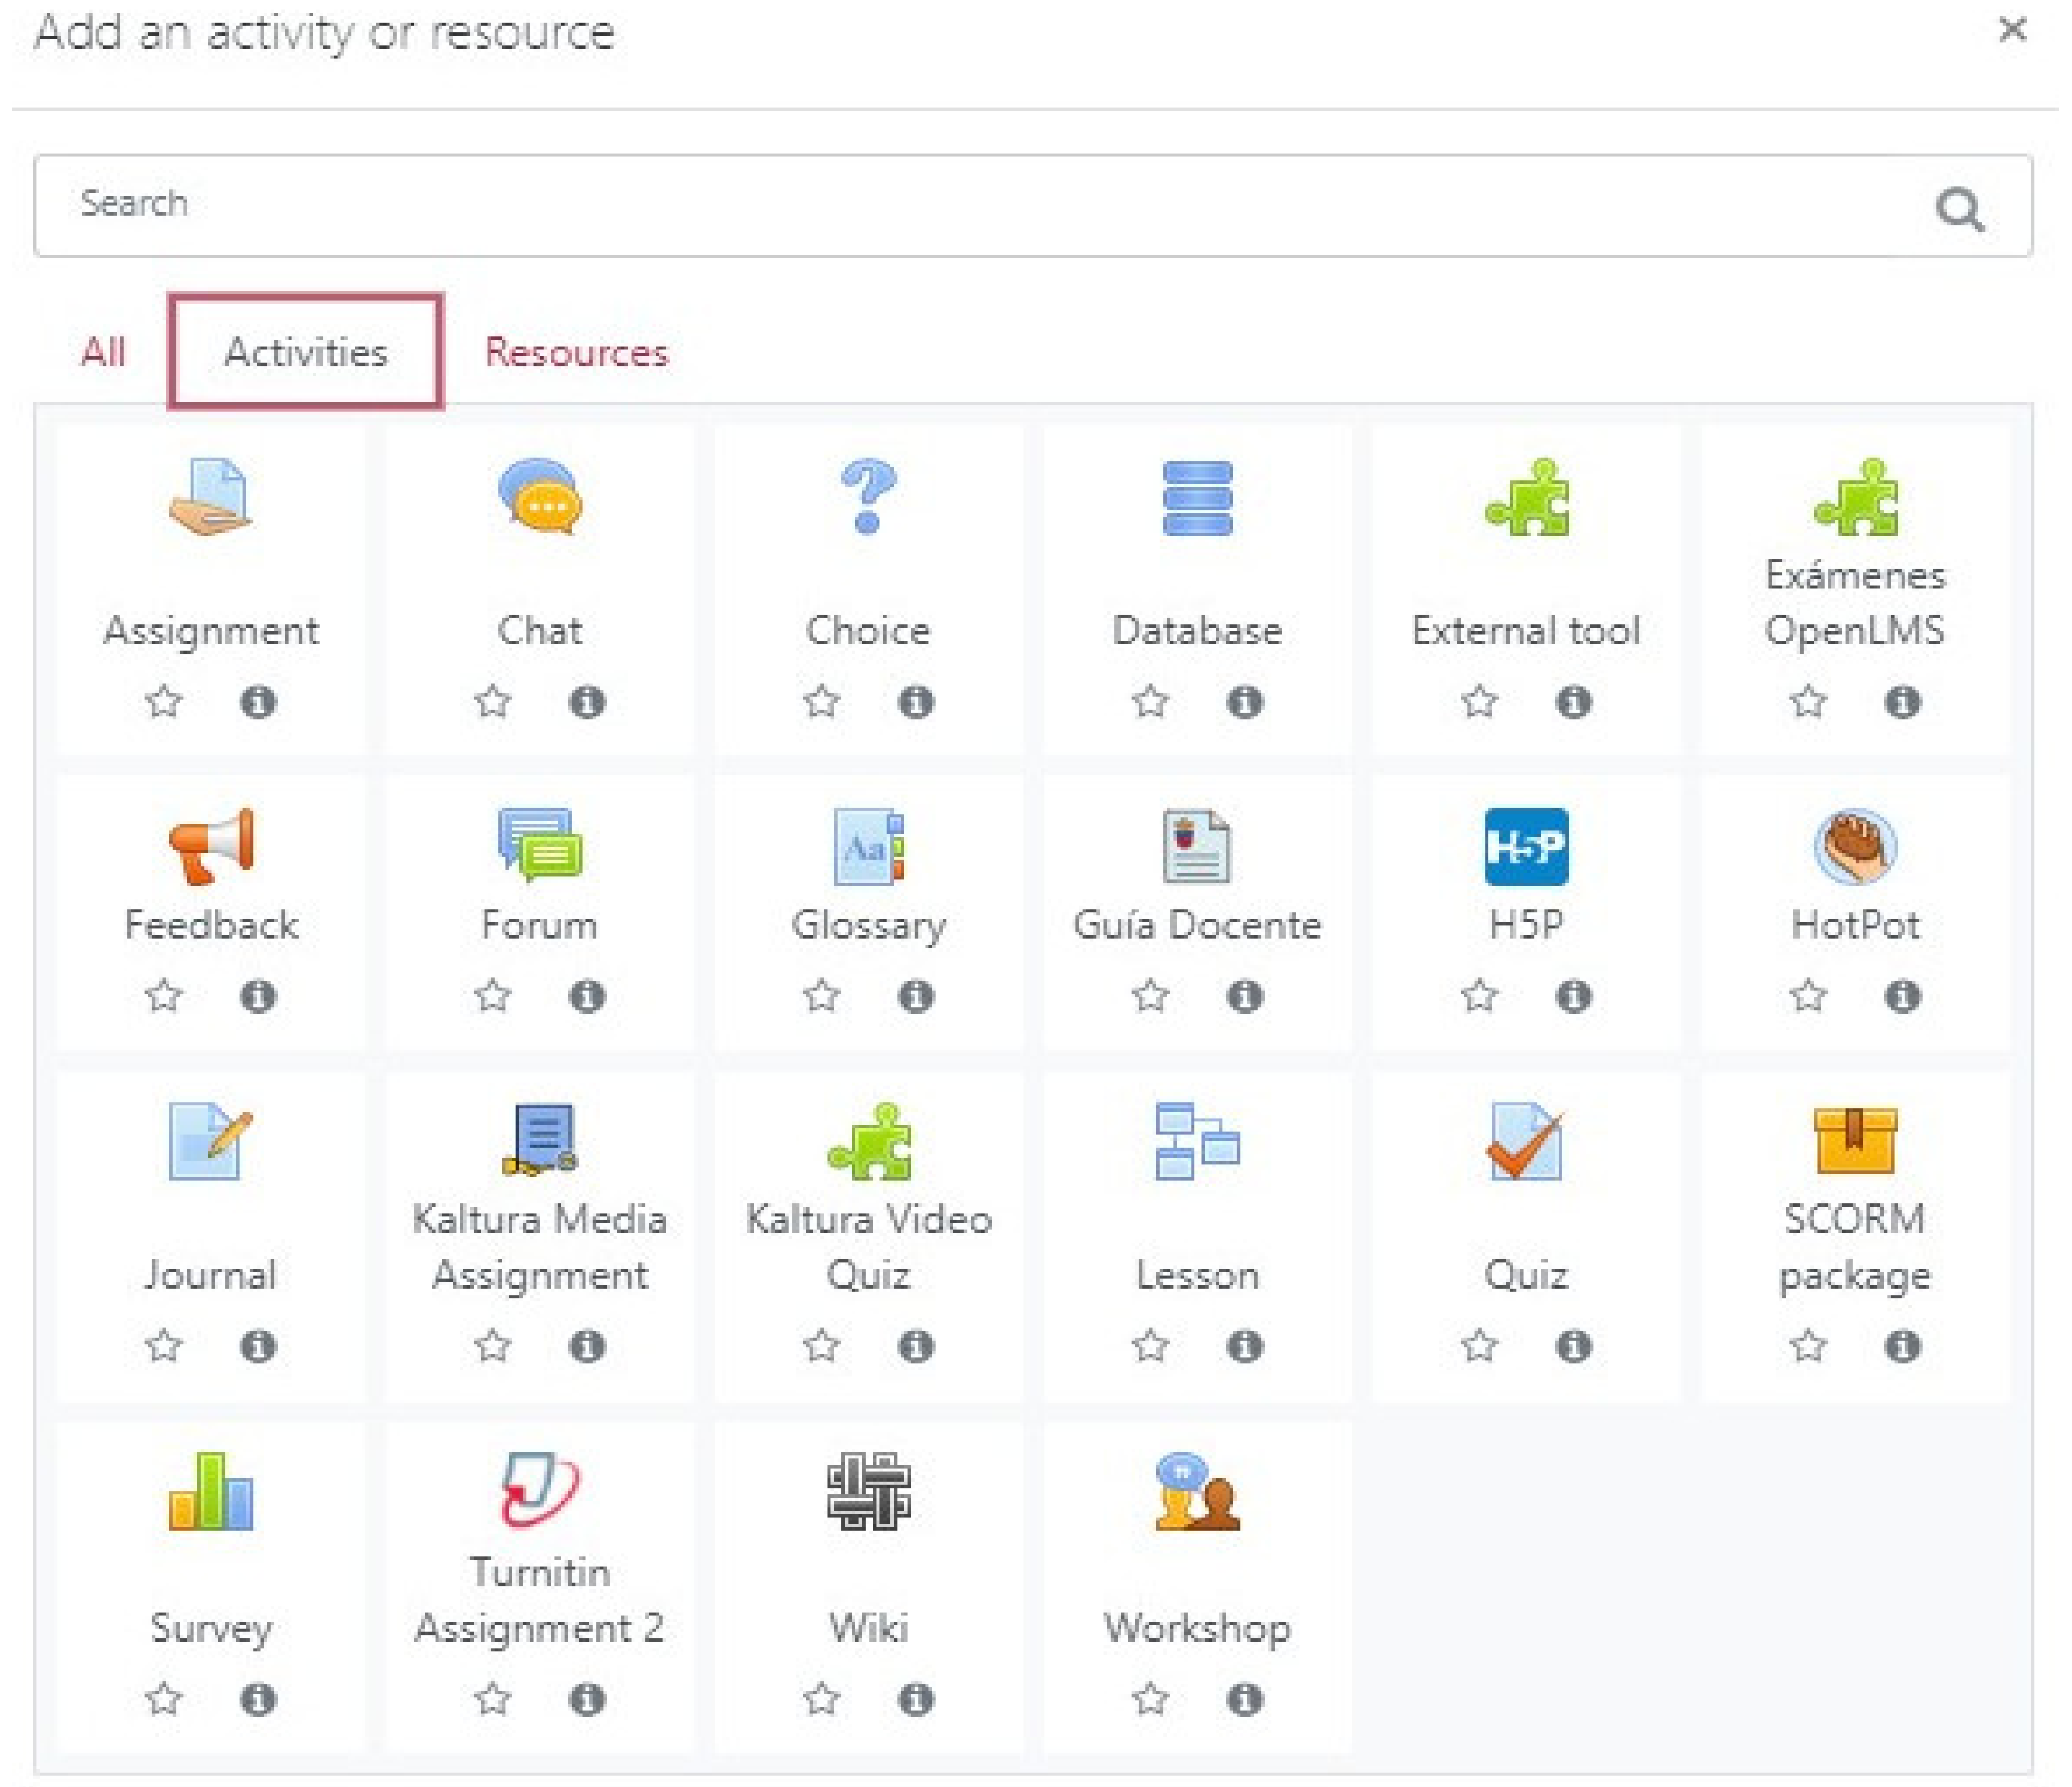Switch to the Resources tab
The image size is (2072, 1787).
click(576, 353)
